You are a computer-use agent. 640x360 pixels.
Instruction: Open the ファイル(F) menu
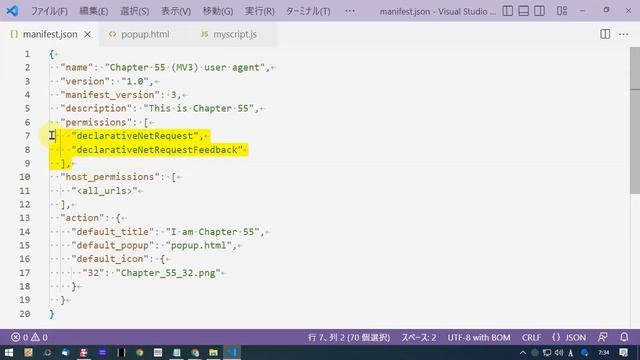pyautogui.click(x=49, y=11)
